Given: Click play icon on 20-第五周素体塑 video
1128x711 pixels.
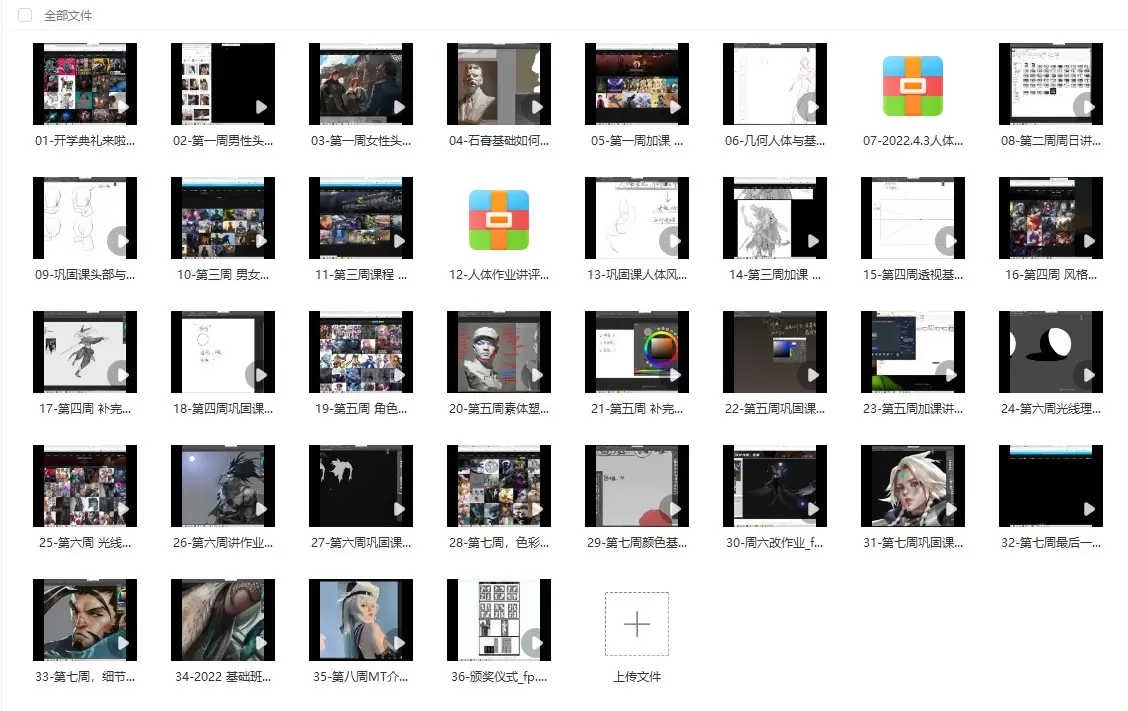Looking at the screenshot, I should coord(536,374).
